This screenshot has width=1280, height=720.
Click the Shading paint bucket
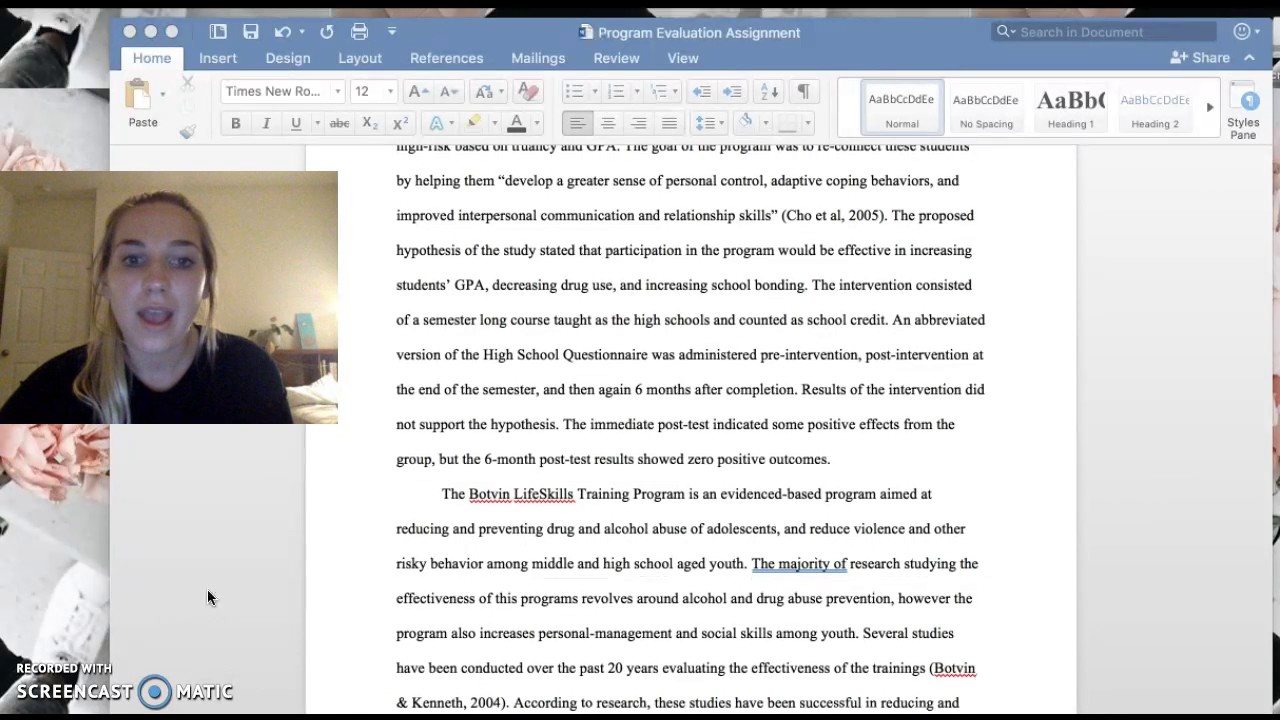coord(745,123)
